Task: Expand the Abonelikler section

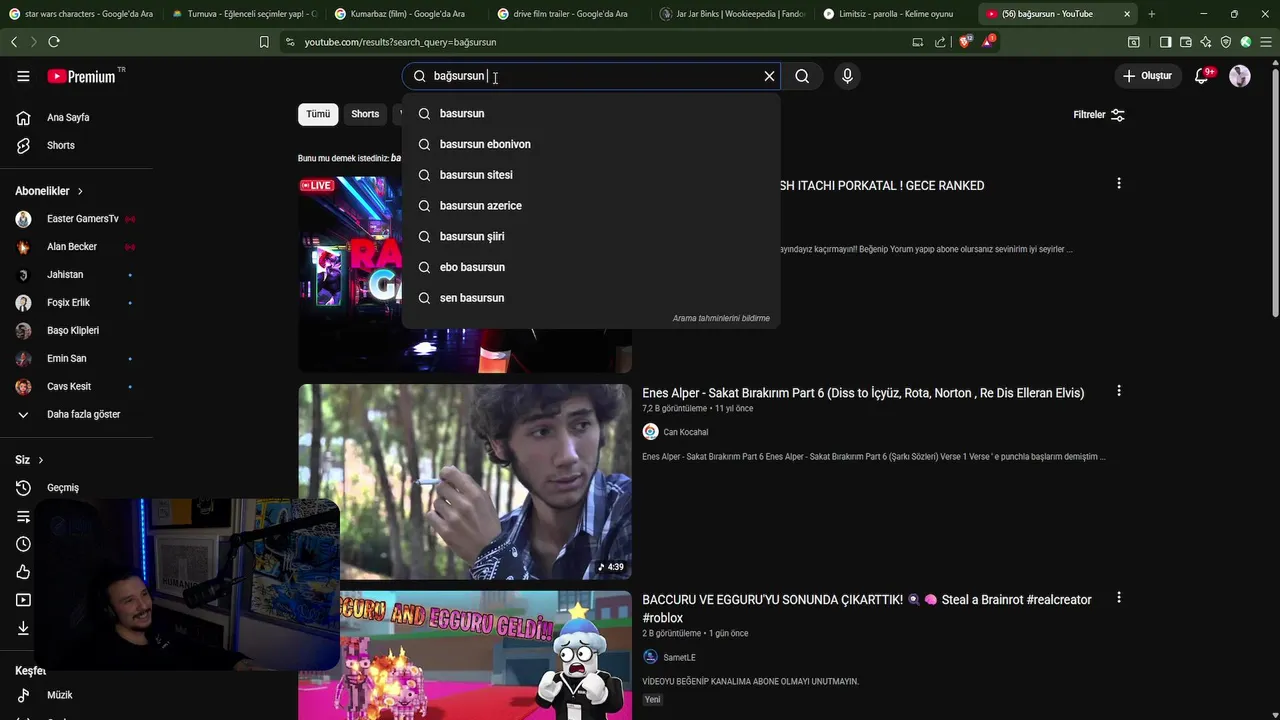Action: 50,191
